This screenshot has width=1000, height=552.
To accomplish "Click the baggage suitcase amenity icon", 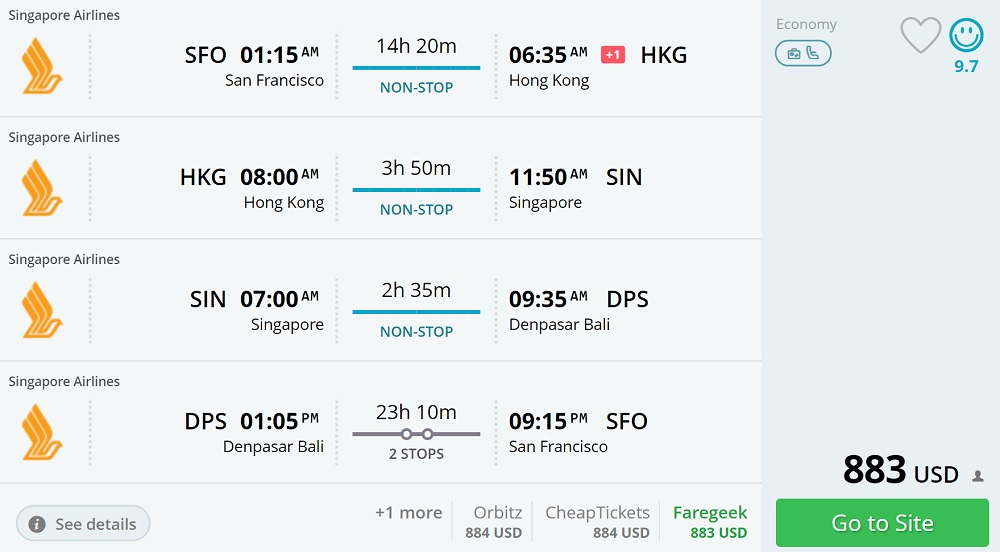I will pos(794,53).
